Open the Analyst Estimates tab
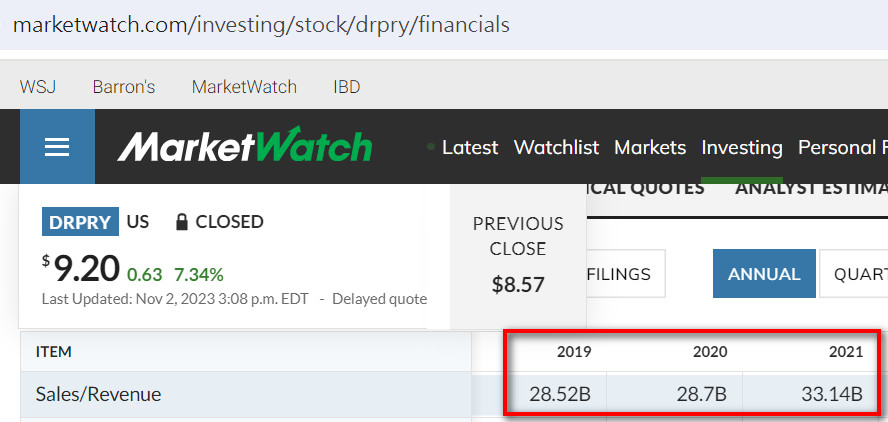Screen dimensions: 888x422 [x=811, y=189]
